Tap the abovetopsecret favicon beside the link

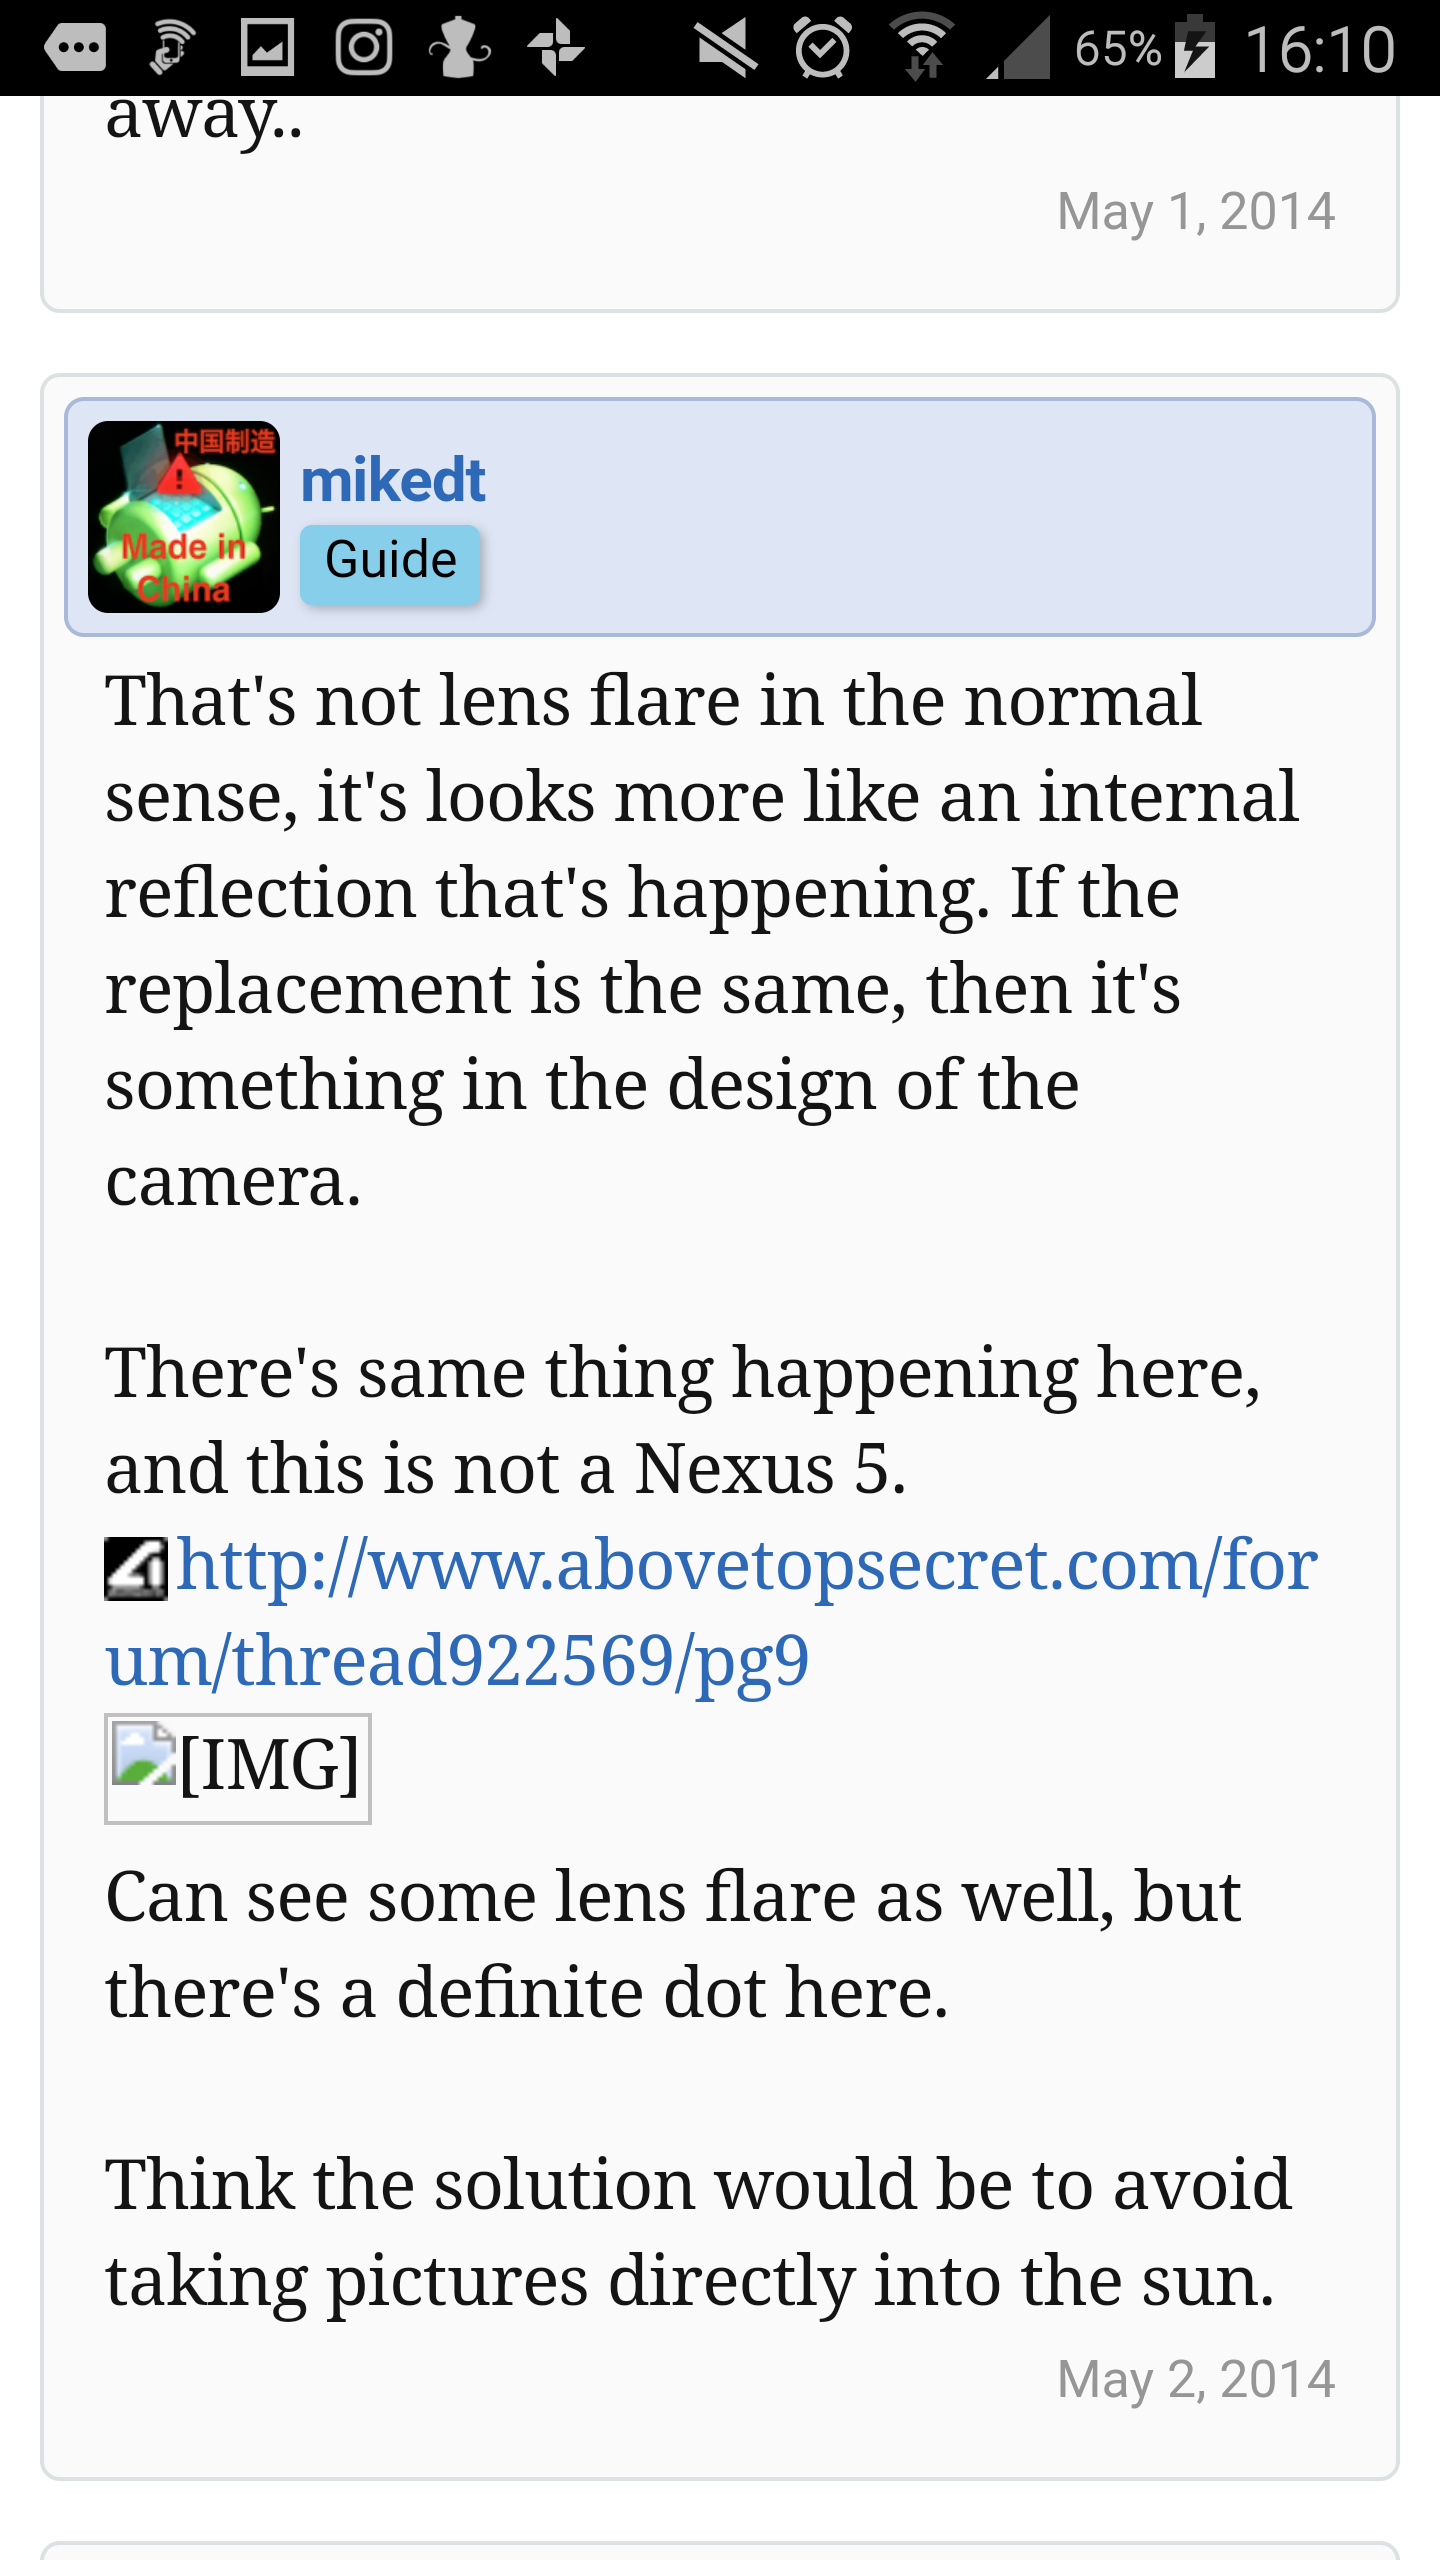(136, 1568)
